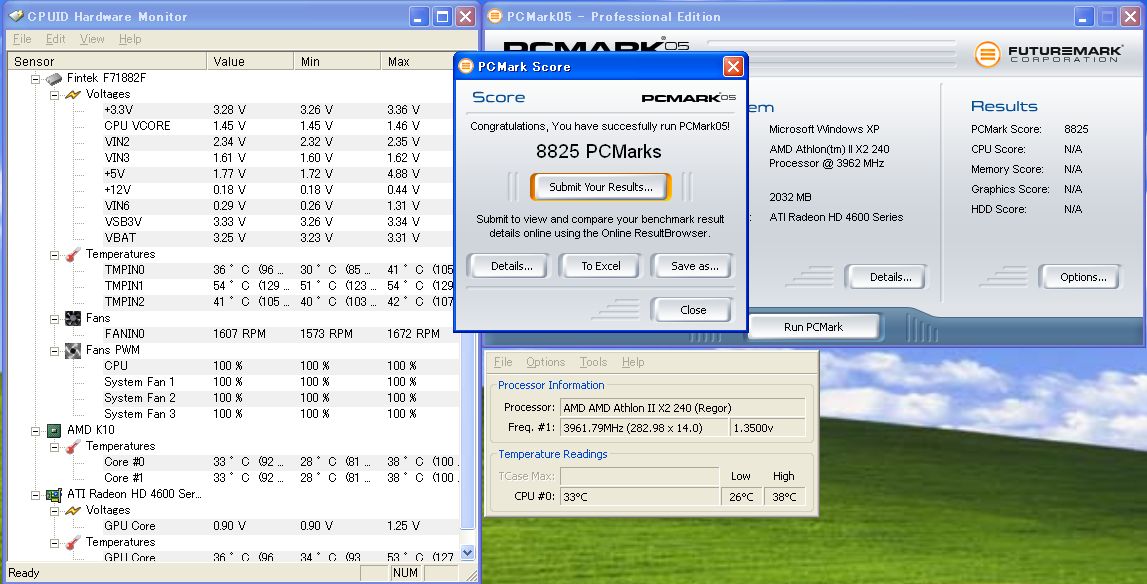Click the Fintek F71882F chip icon
Screen dimensions: 1147x584
[54, 78]
